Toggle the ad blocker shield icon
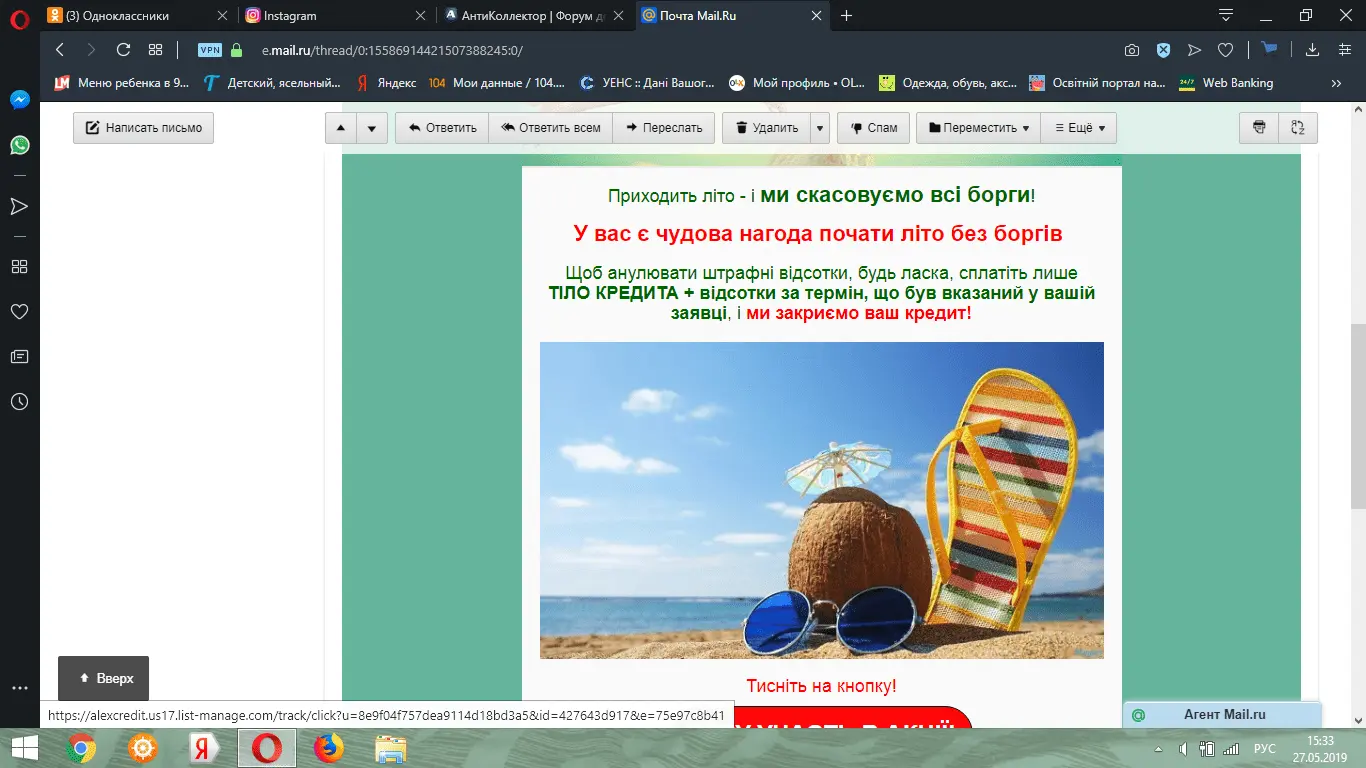Viewport: 1366px width, 768px height. (x=1163, y=50)
